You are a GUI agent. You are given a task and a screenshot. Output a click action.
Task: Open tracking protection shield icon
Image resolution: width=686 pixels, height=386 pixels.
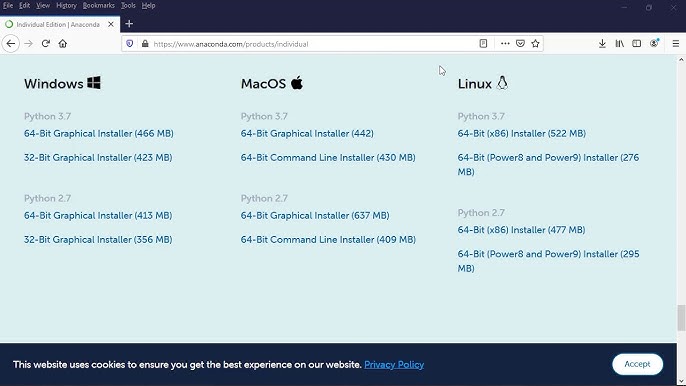[x=130, y=44]
